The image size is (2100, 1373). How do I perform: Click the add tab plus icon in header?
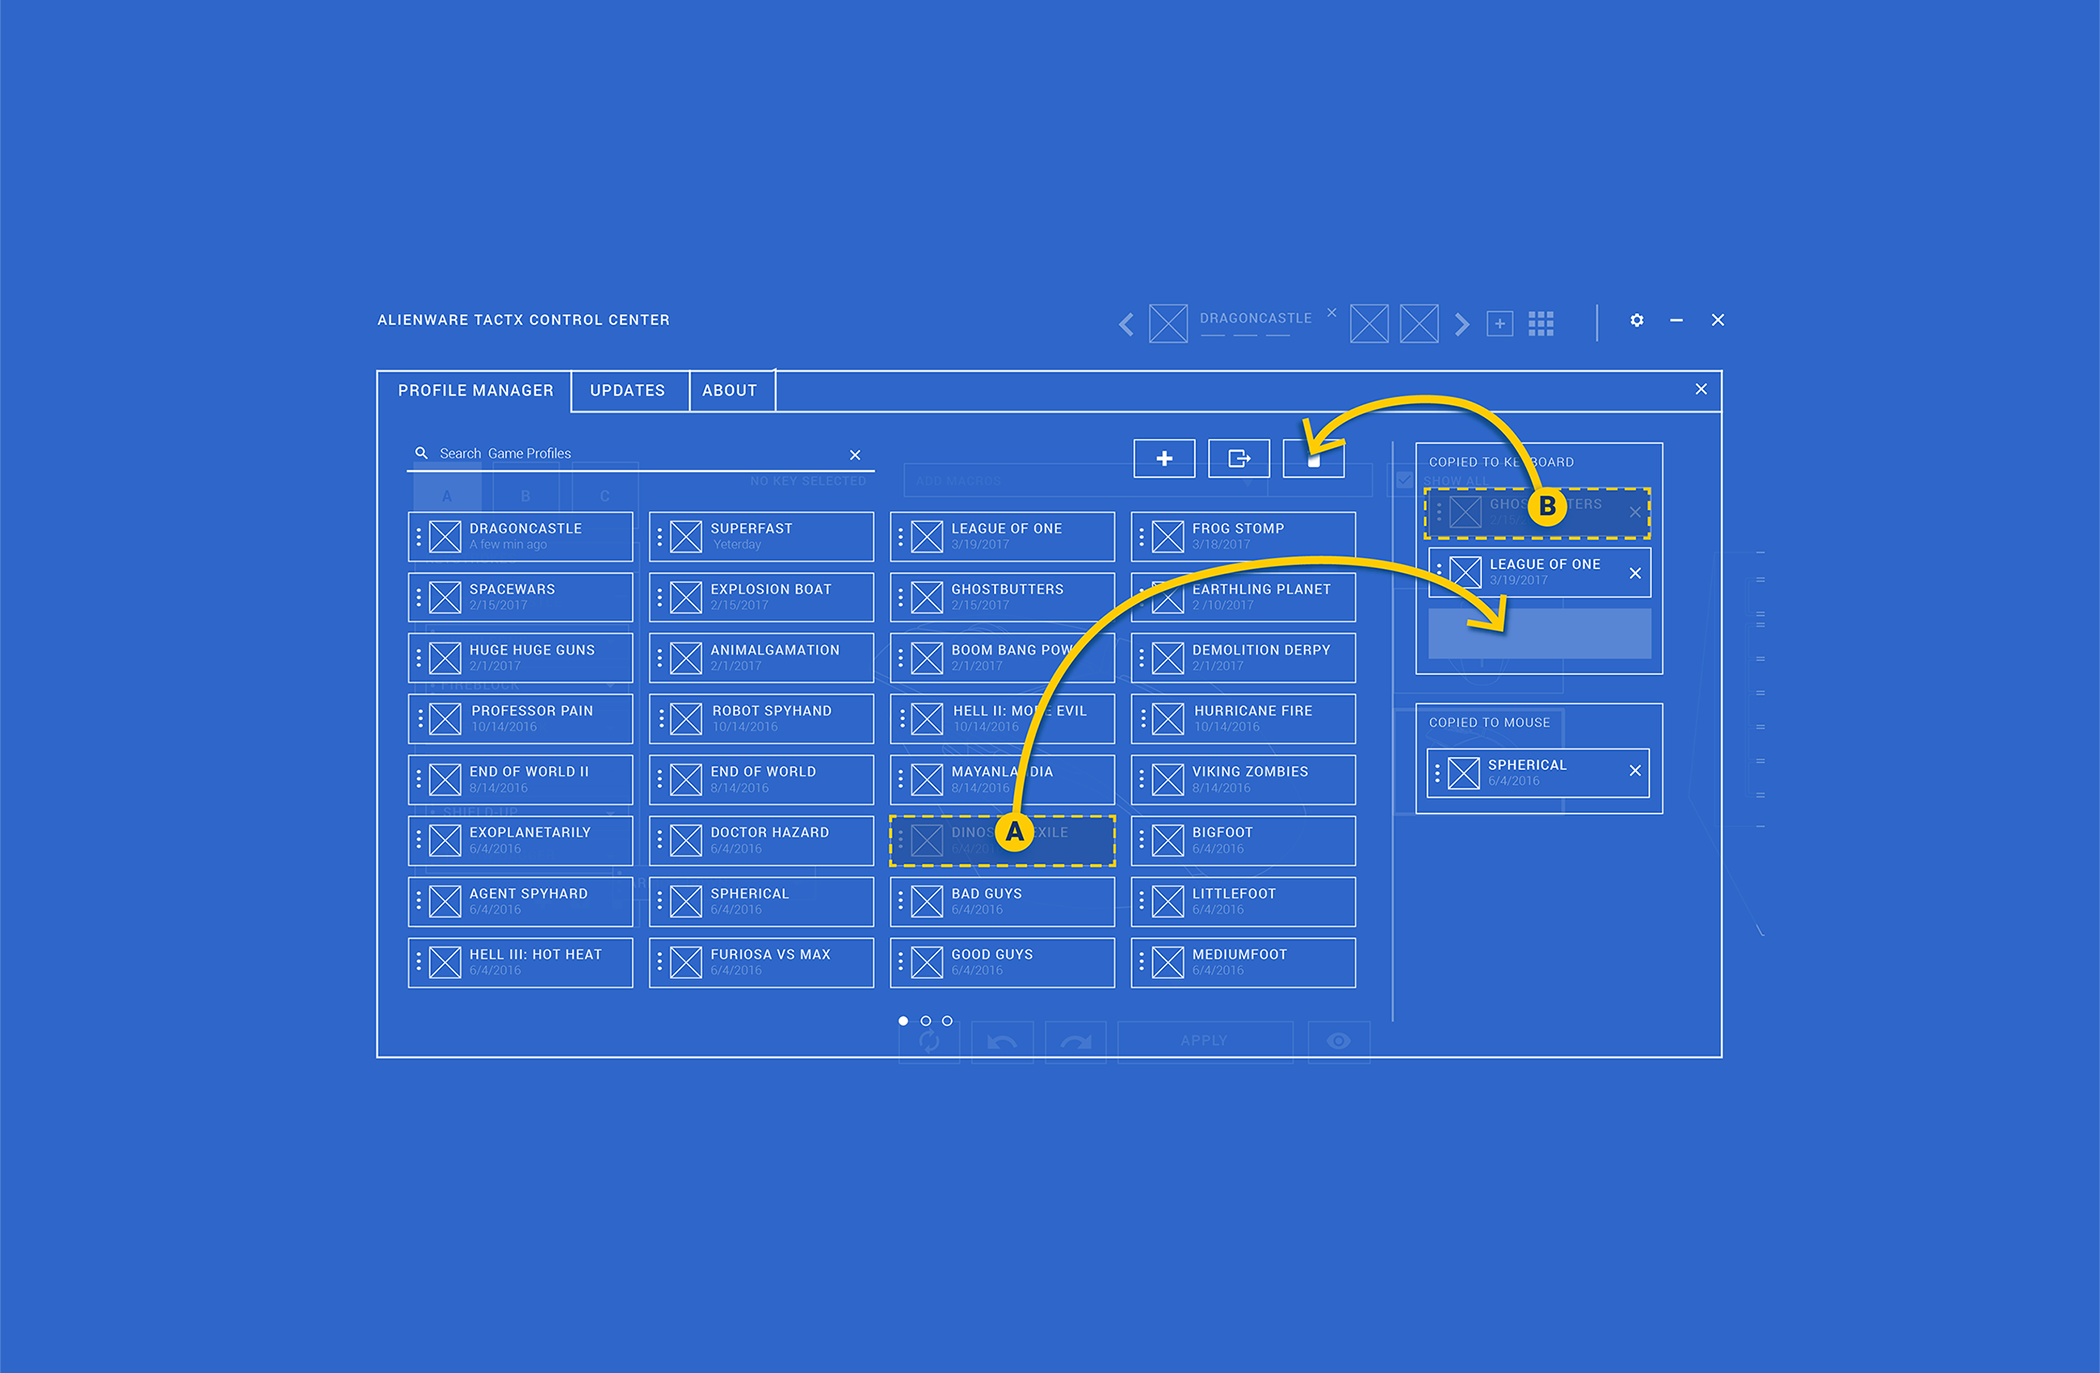point(1500,323)
